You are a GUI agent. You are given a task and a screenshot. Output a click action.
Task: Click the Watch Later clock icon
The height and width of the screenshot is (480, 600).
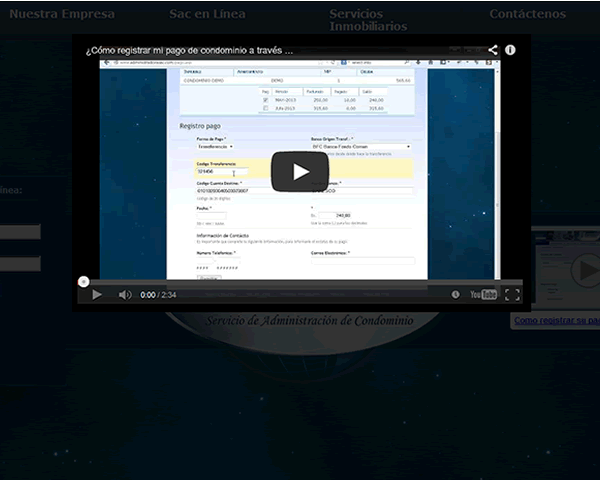(x=456, y=295)
